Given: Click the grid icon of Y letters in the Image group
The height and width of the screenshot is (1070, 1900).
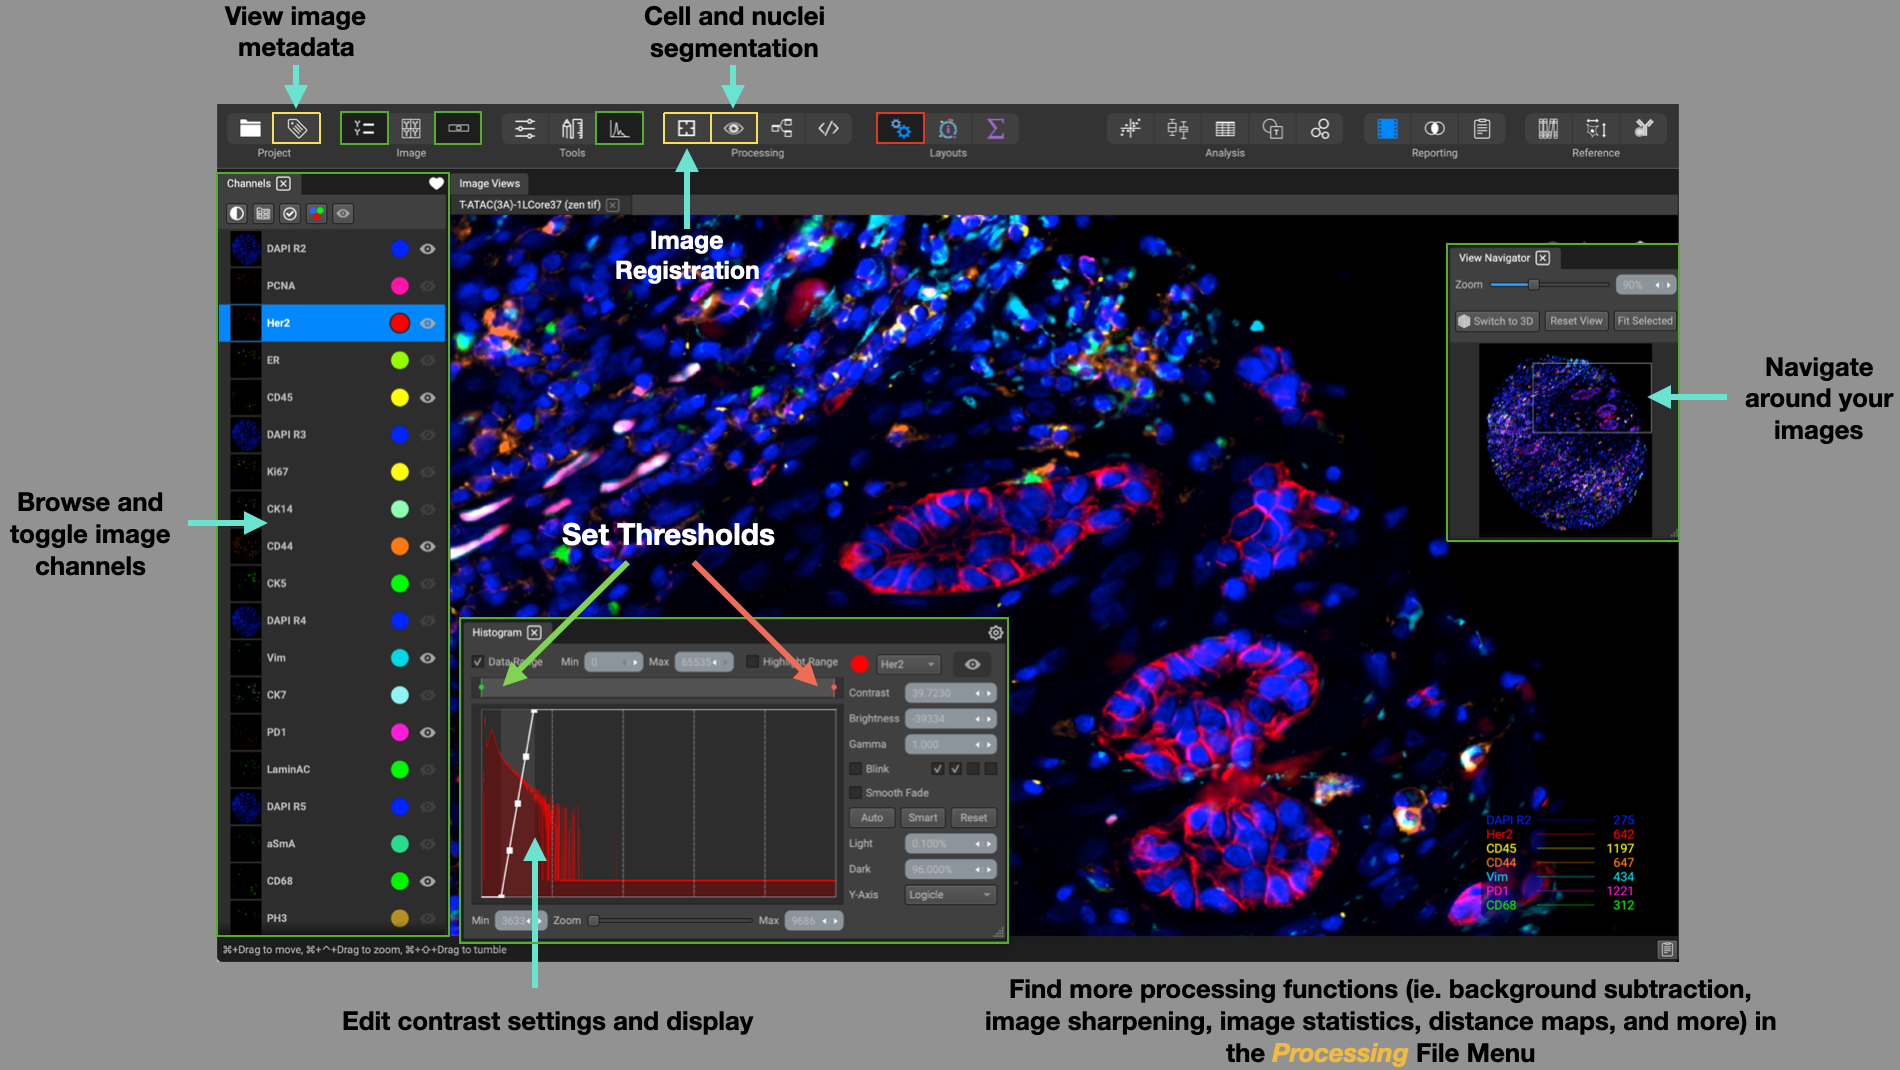Looking at the screenshot, I should click(x=411, y=128).
